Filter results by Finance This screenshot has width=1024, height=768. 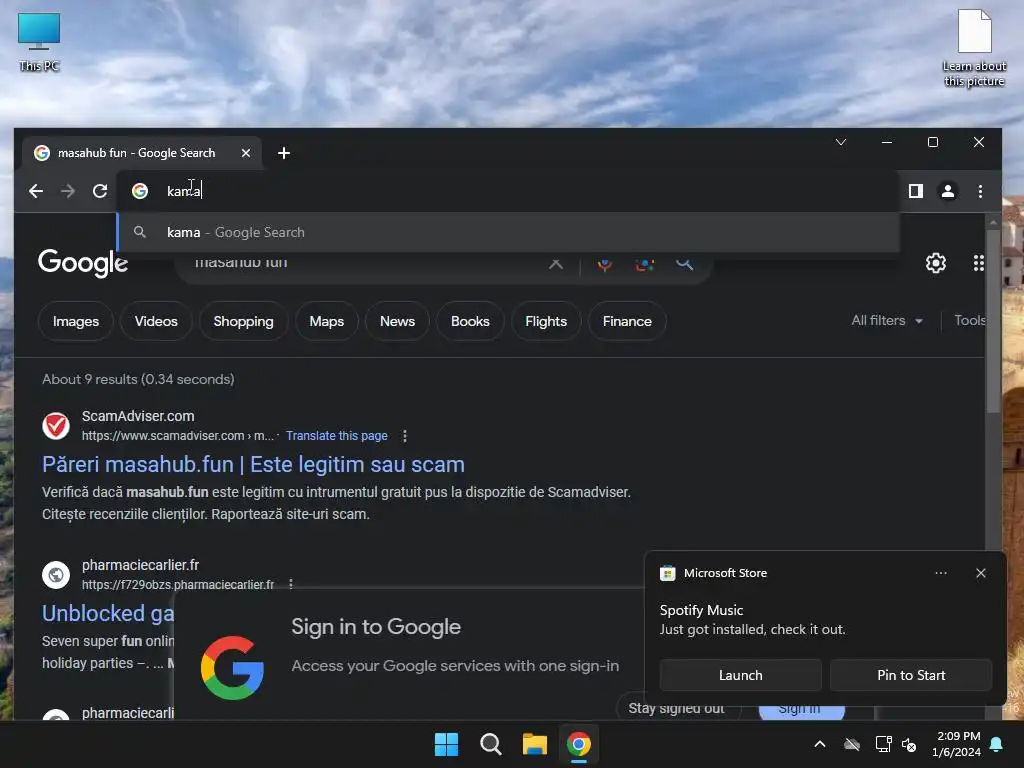coord(627,321)
